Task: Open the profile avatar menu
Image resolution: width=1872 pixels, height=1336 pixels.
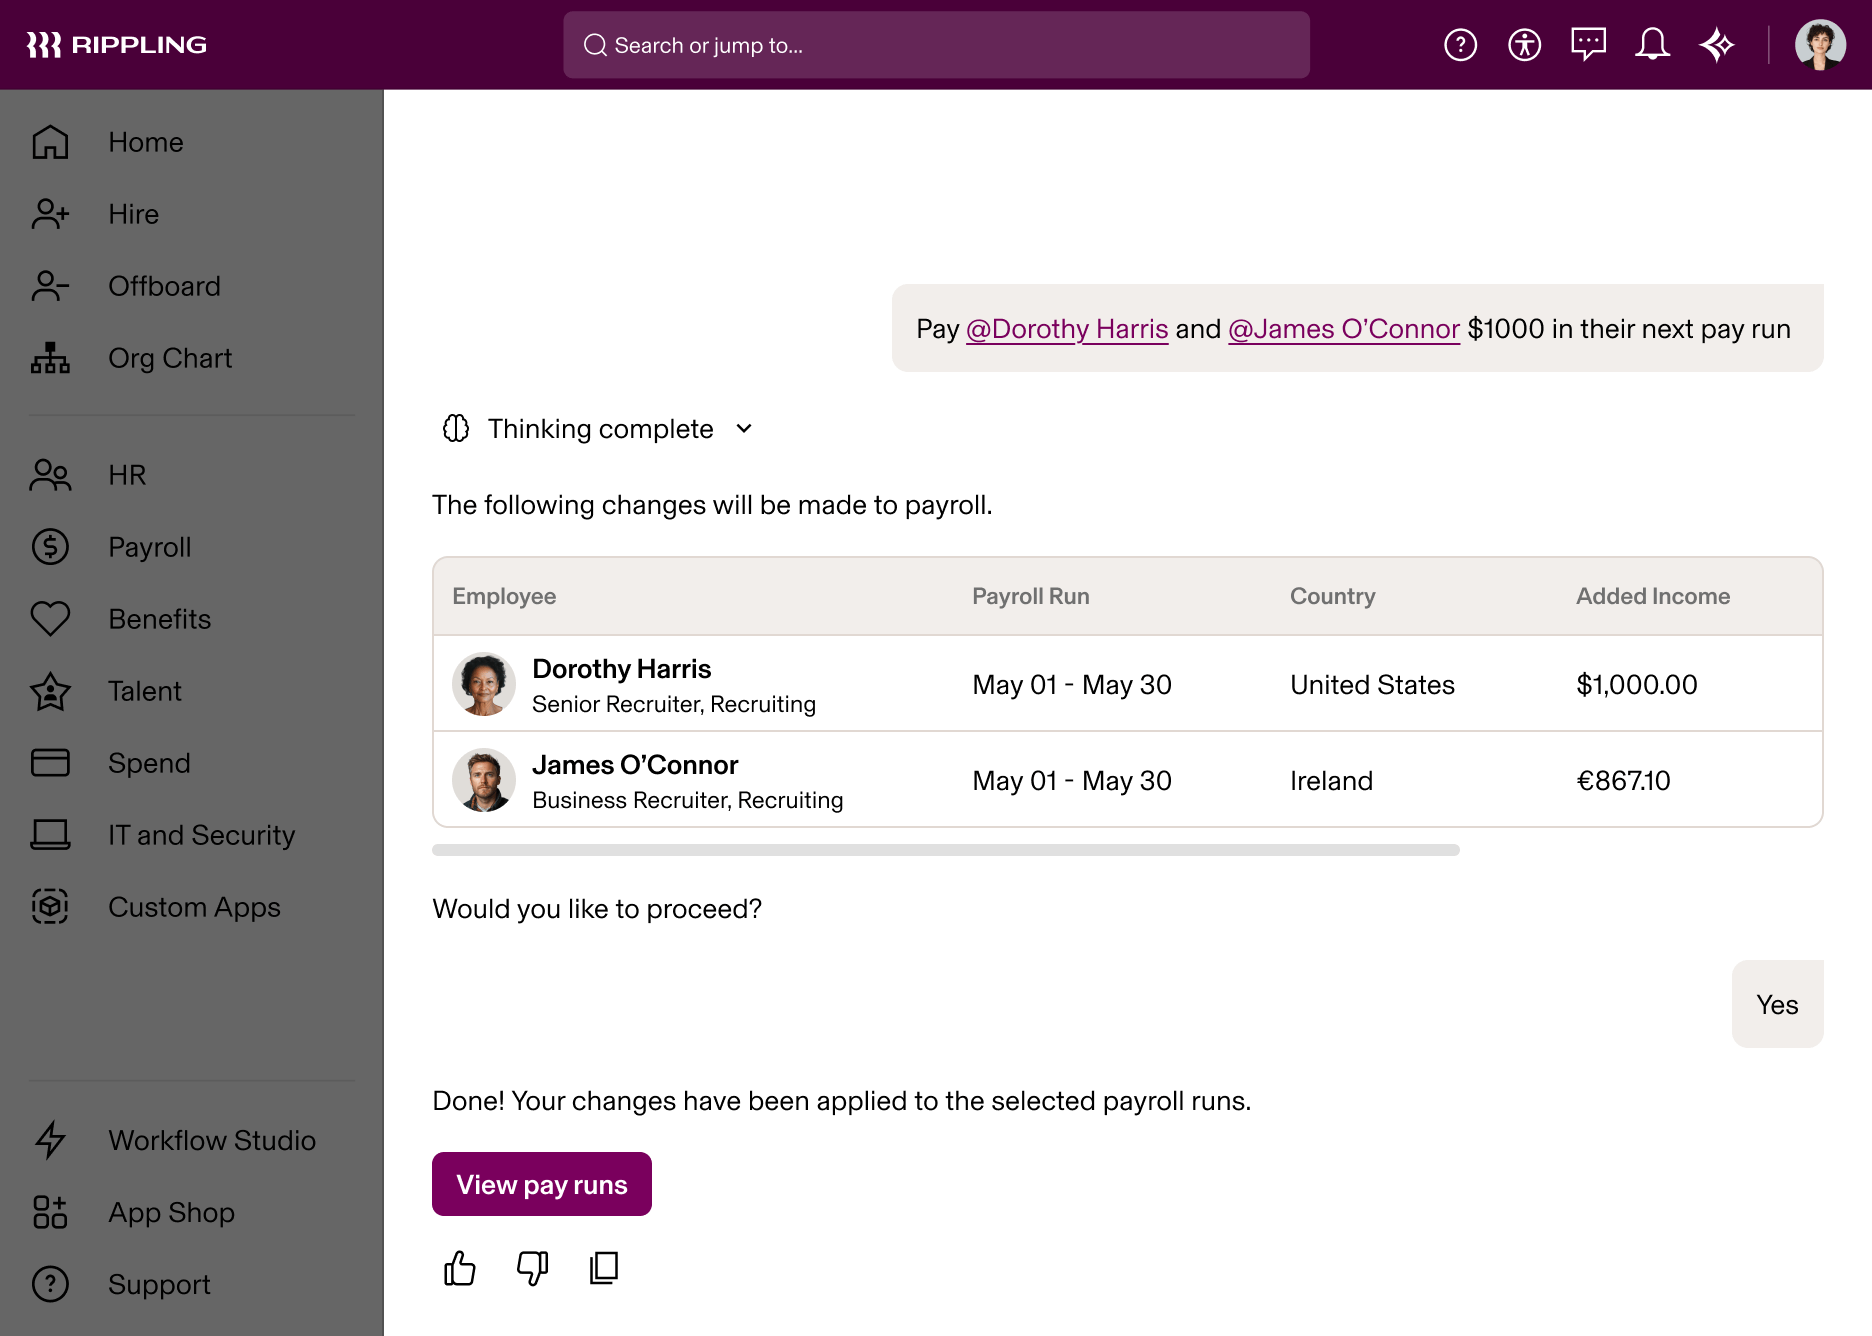Action: (x=1821, y=44)
